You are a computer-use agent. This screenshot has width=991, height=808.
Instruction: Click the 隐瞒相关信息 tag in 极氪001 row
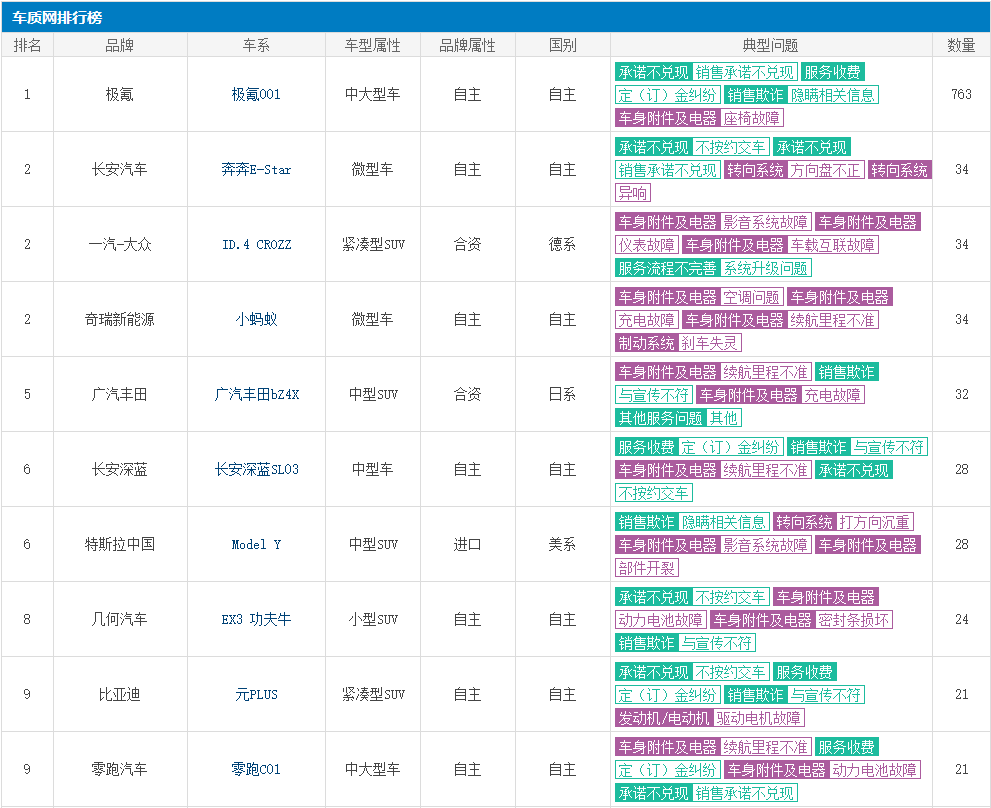point(832,95)
